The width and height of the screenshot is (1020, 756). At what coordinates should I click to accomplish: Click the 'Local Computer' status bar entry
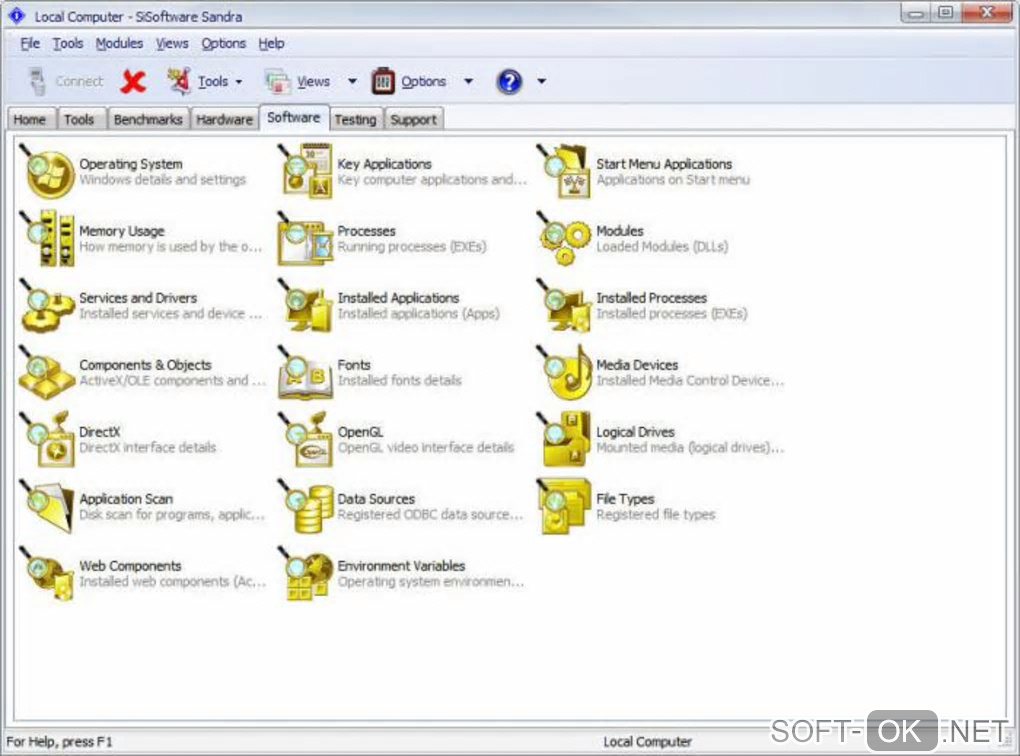(x=647, y=742)
